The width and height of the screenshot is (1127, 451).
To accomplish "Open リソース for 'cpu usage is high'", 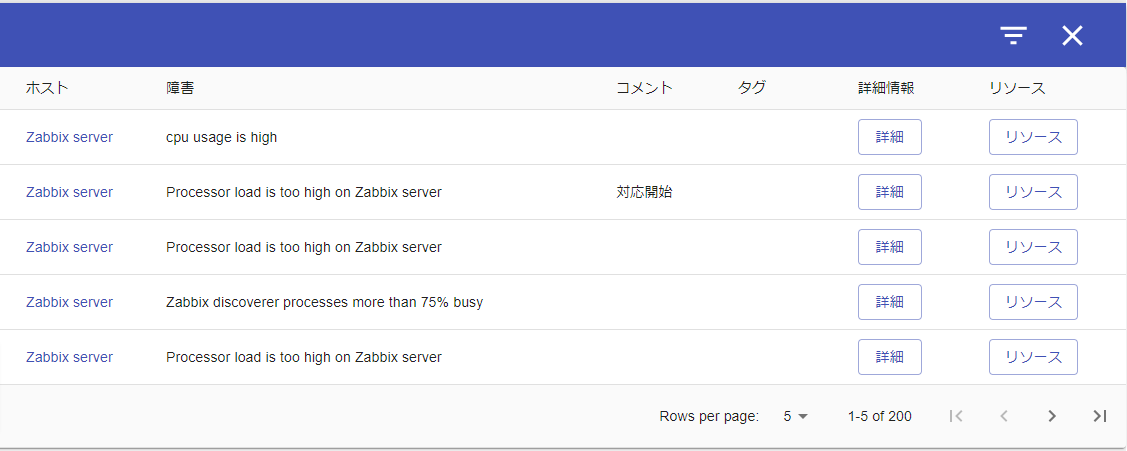I will 1033,137.
